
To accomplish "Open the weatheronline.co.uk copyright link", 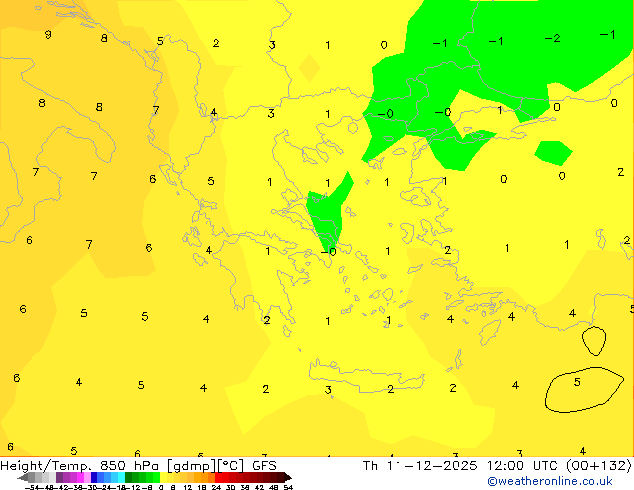I will (550, 481).
